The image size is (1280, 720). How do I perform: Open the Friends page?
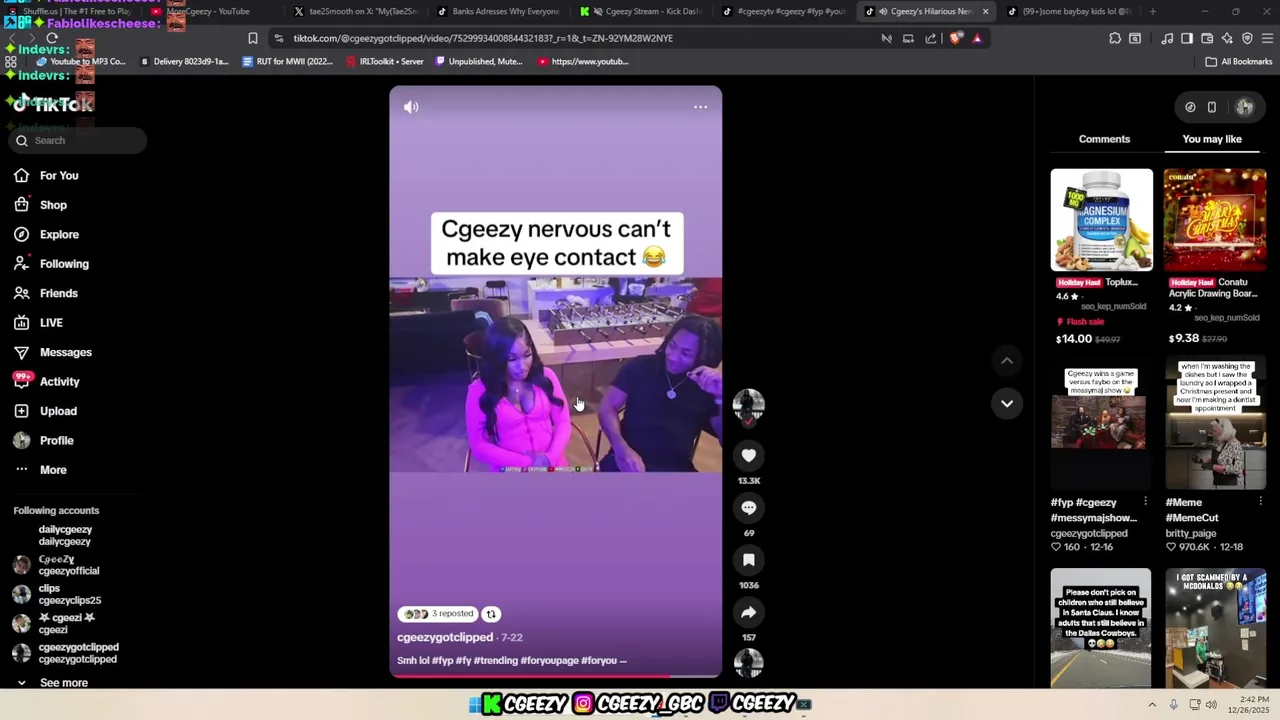point(46,293)
